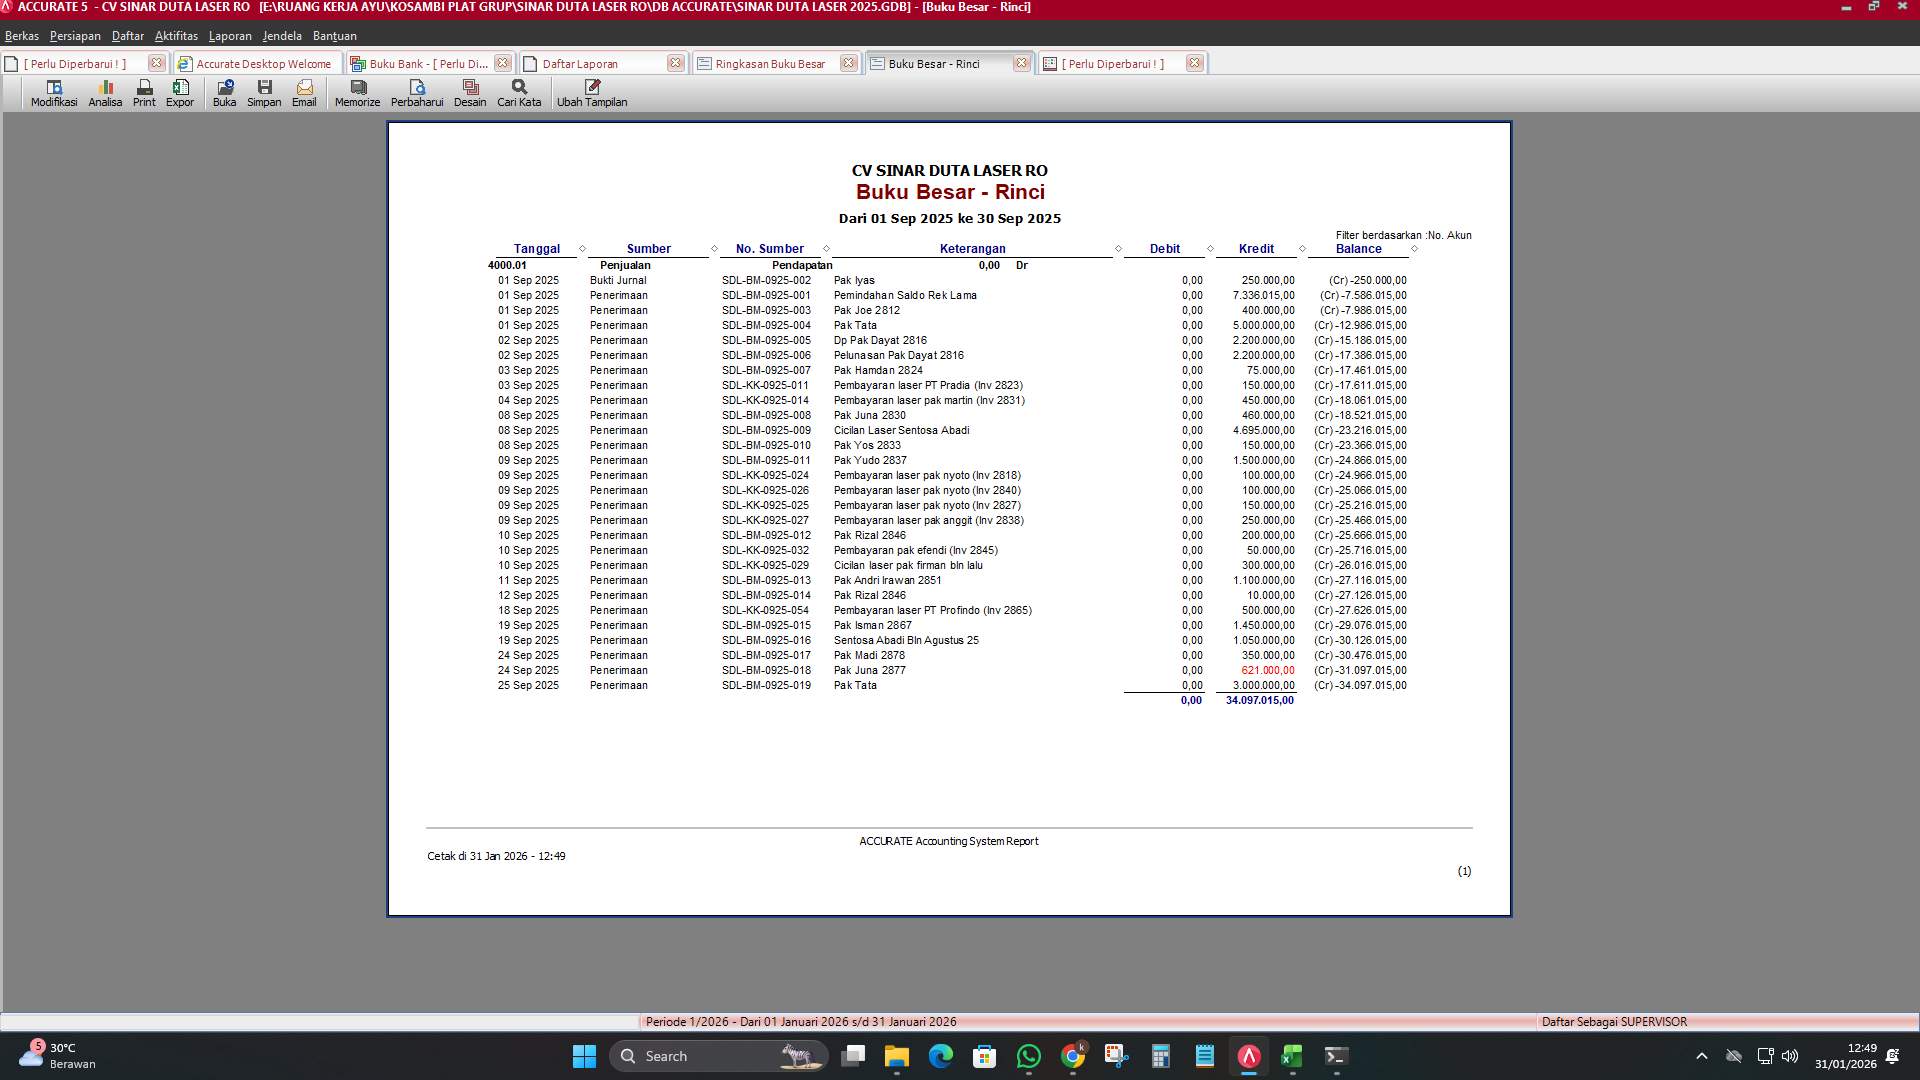Open the Desain report designer
Screen dimensions: 1920x1080
[470, 93]
